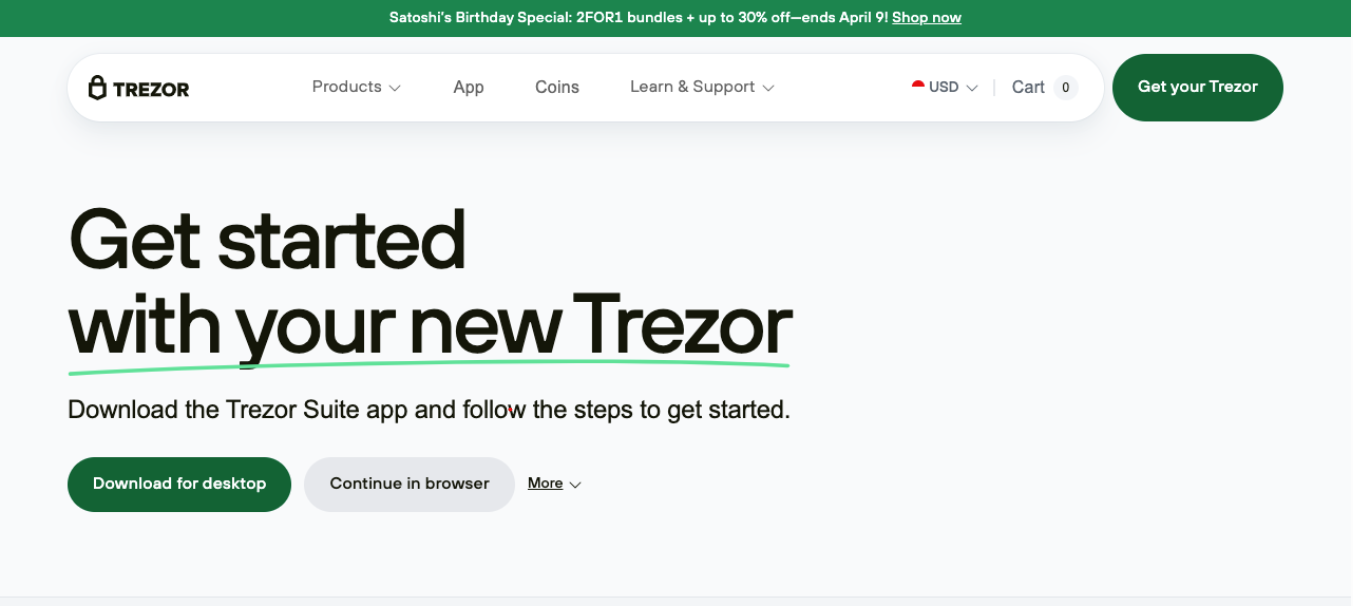The height and width of the screenshot is (606, 1353).
Task: Expand the More download options
Action: coord(554,484)
